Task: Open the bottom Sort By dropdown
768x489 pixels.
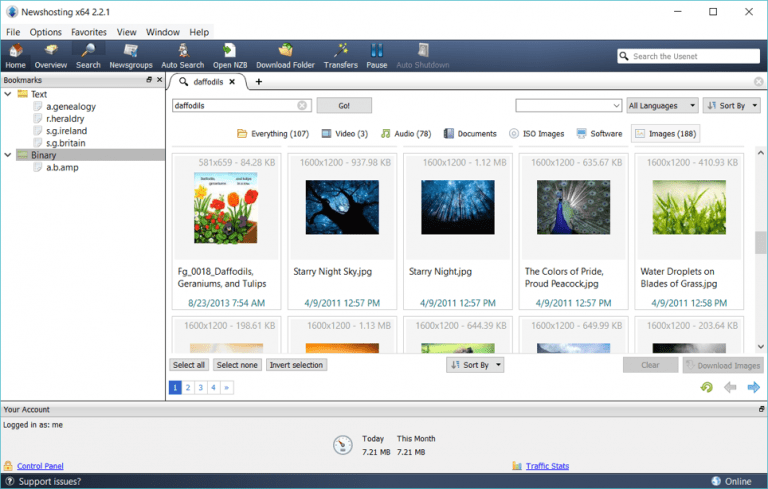Action: [475, 365]
